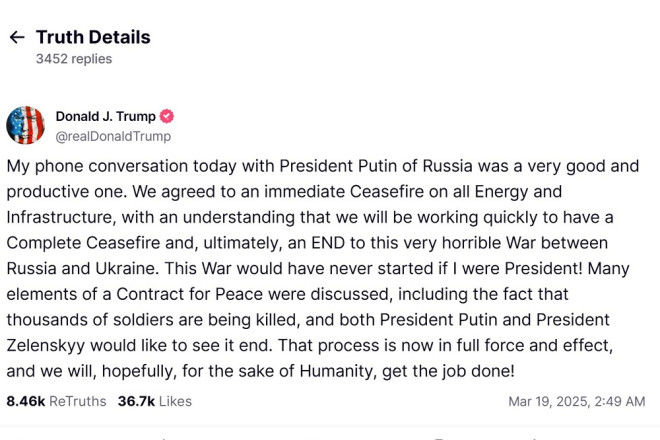Open the Donald J. Trump display name
Viewport: 660px width, 440px height.
tap(105, 117)
